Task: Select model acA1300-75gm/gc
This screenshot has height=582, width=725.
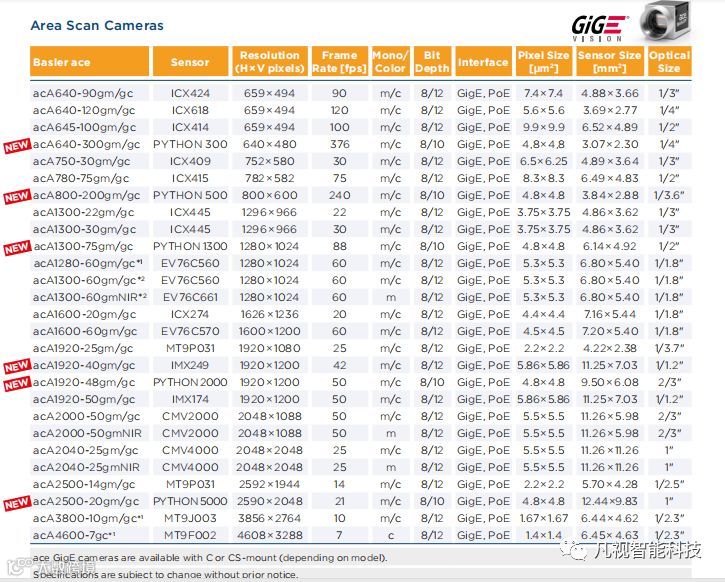Action: point(83,246)
